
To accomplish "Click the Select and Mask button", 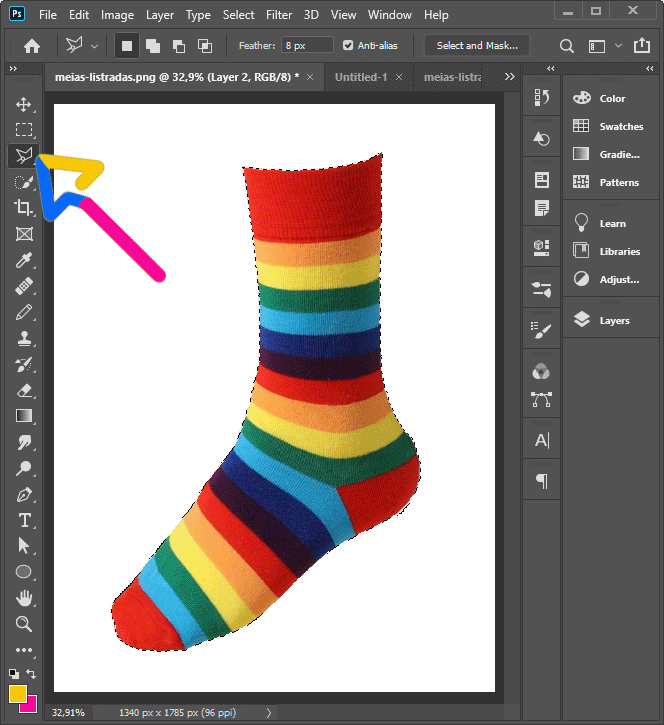I will tap(477, 45).
